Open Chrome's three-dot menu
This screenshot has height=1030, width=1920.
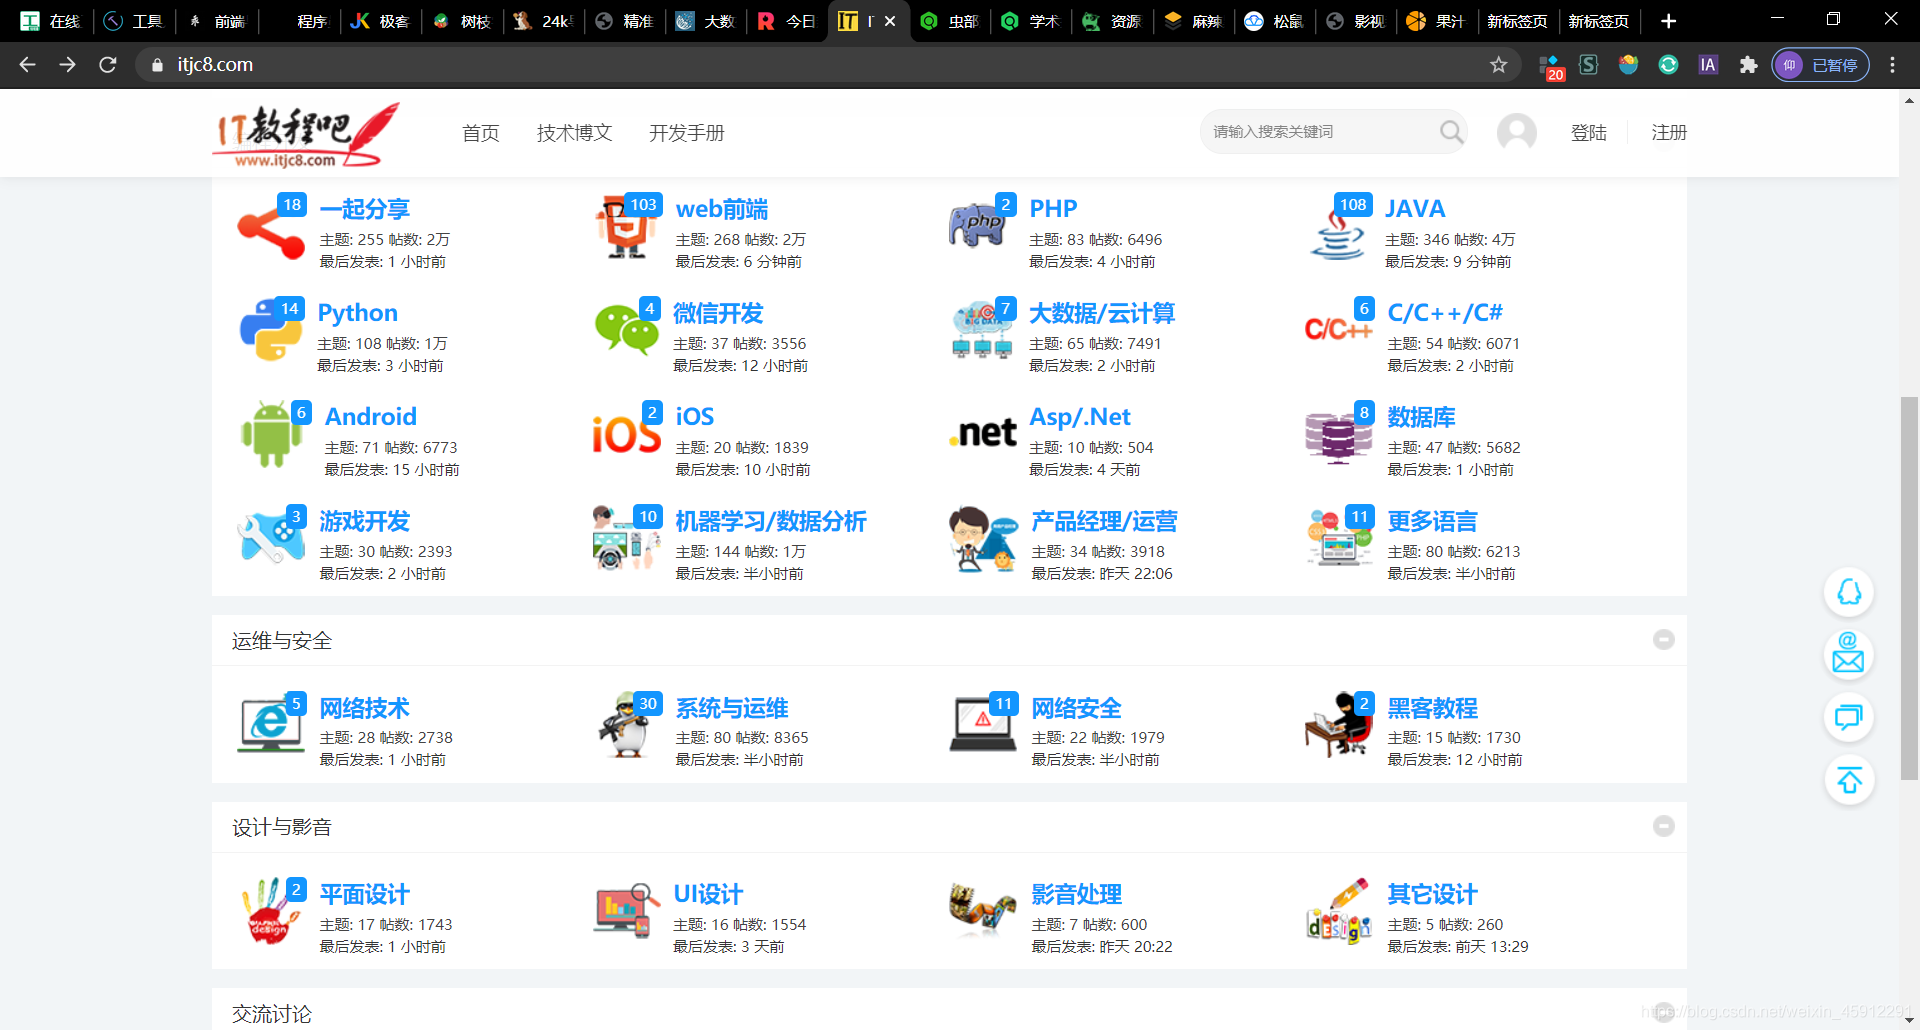1892,65
